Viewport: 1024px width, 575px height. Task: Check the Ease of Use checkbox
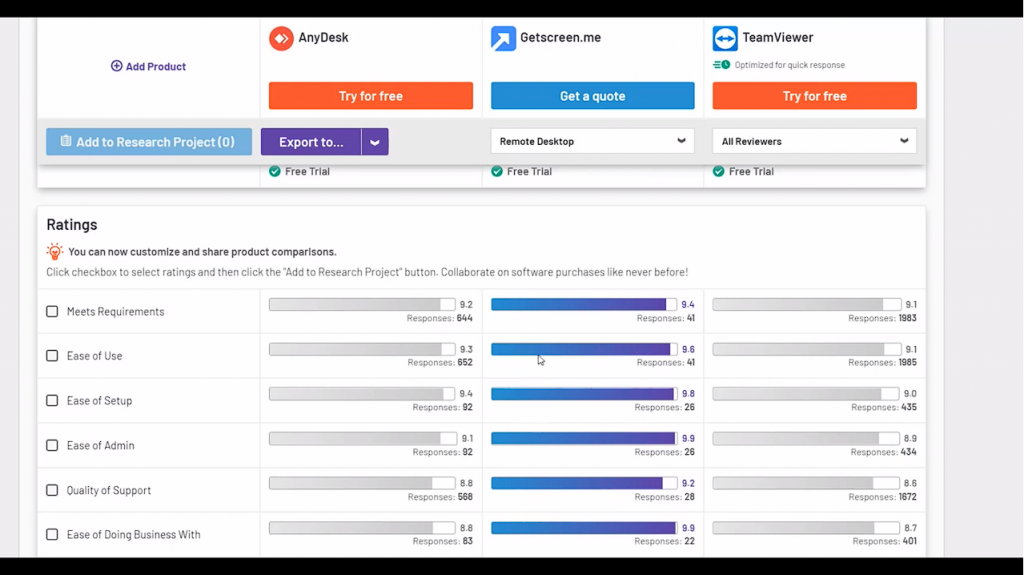pyautogui.click(x=52, y=356)
